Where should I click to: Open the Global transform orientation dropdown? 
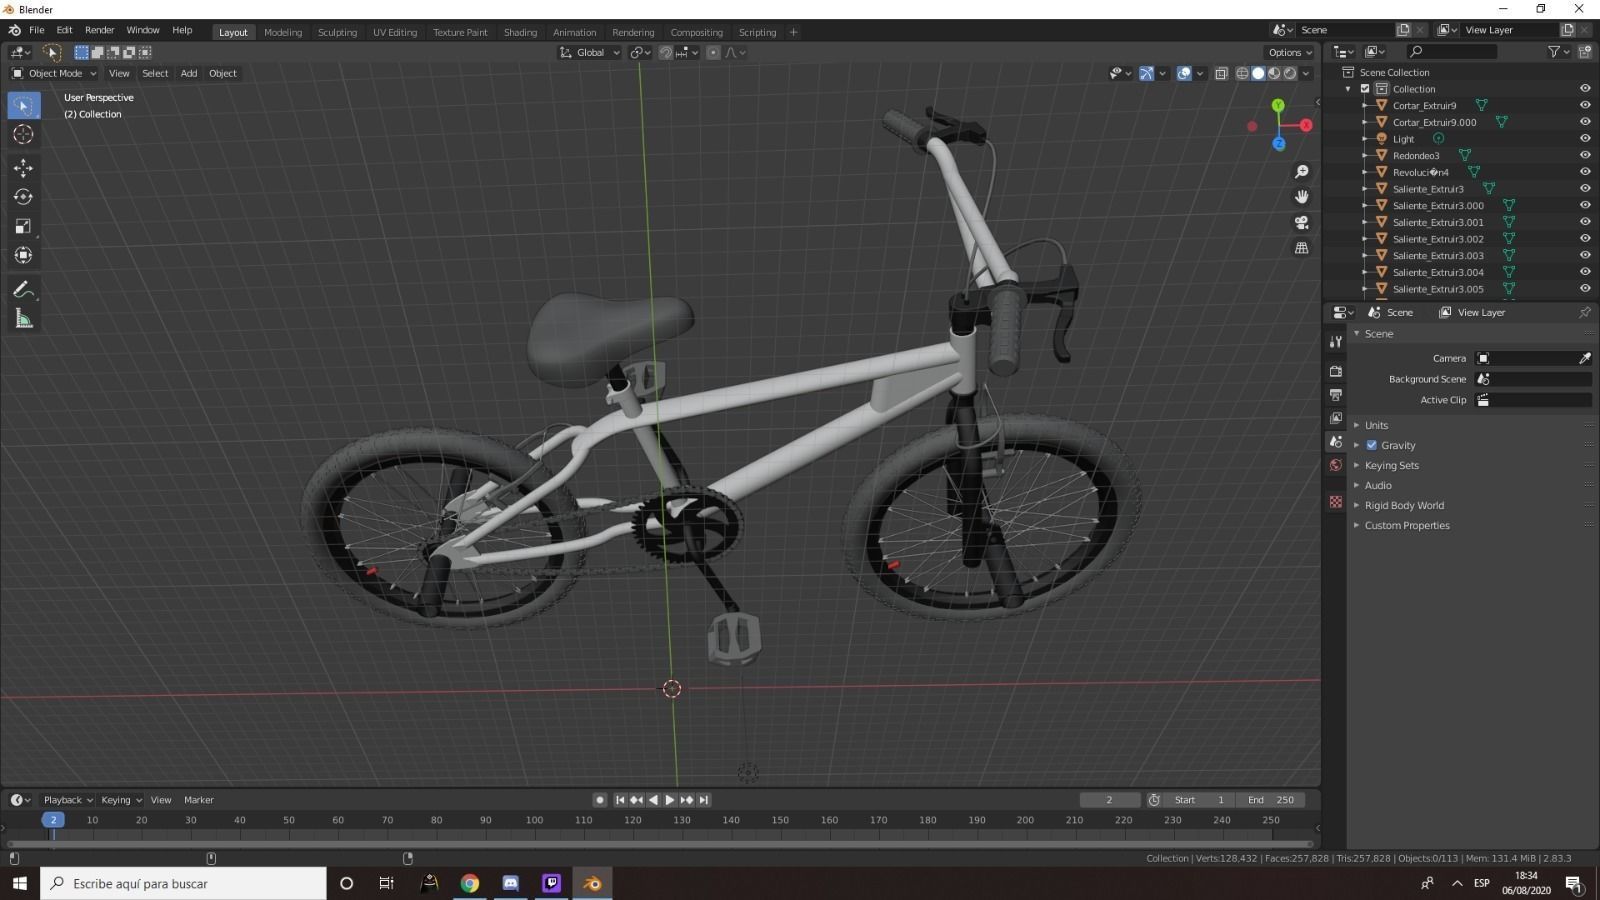click(x=589, y=52)
